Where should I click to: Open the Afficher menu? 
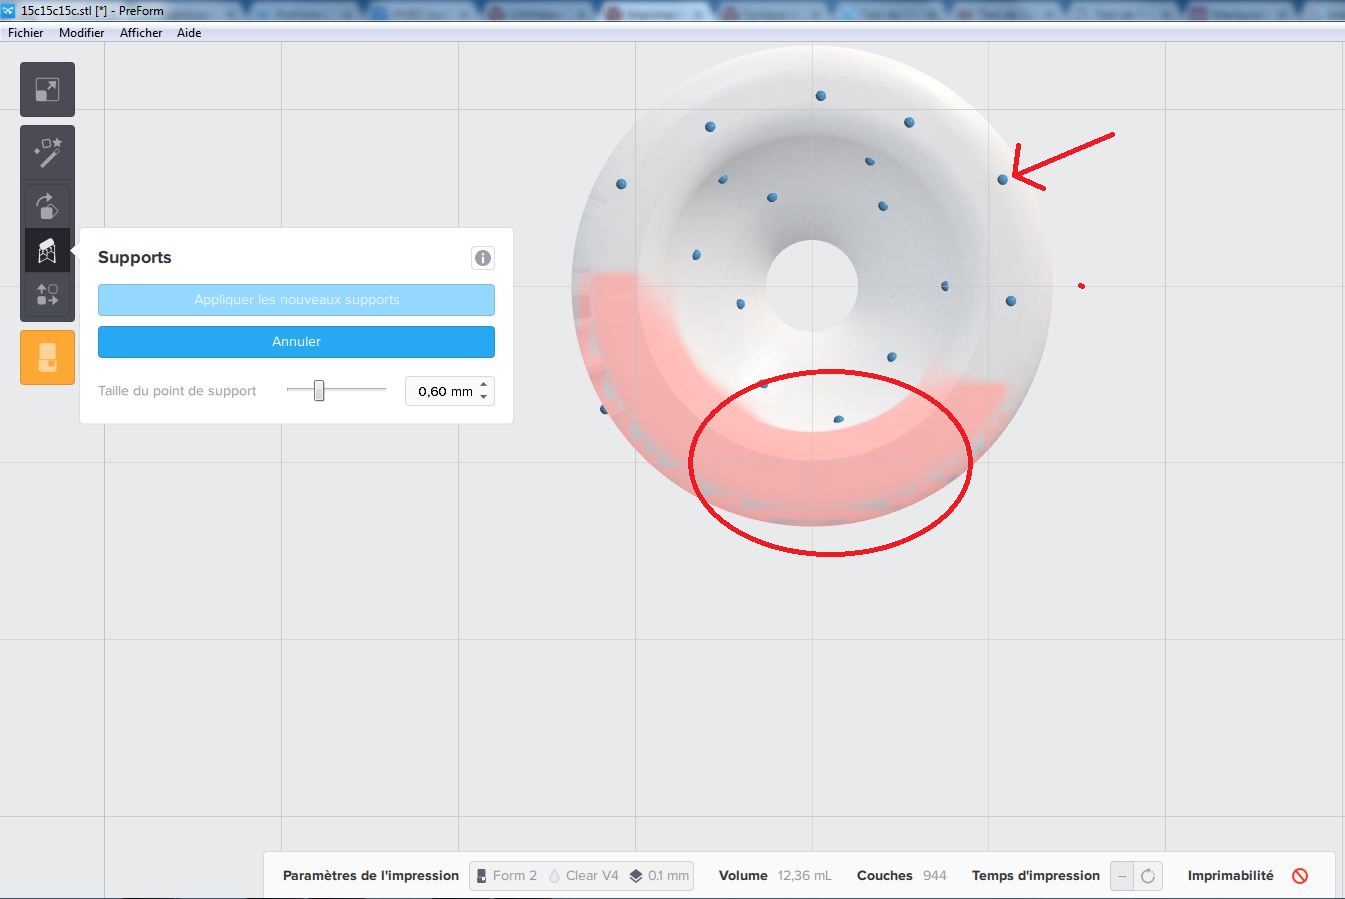141,33
